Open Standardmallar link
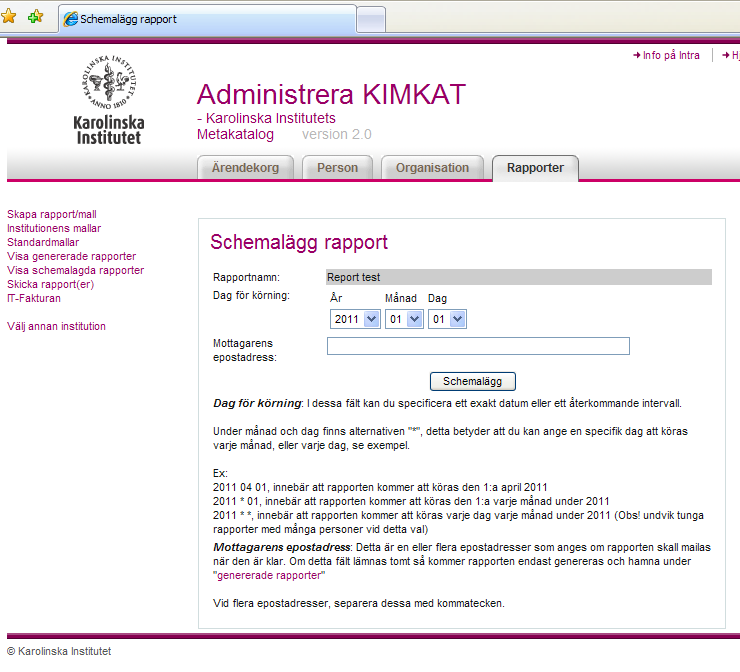This screenshot has width=740, height=672. (x=43, y=242)
